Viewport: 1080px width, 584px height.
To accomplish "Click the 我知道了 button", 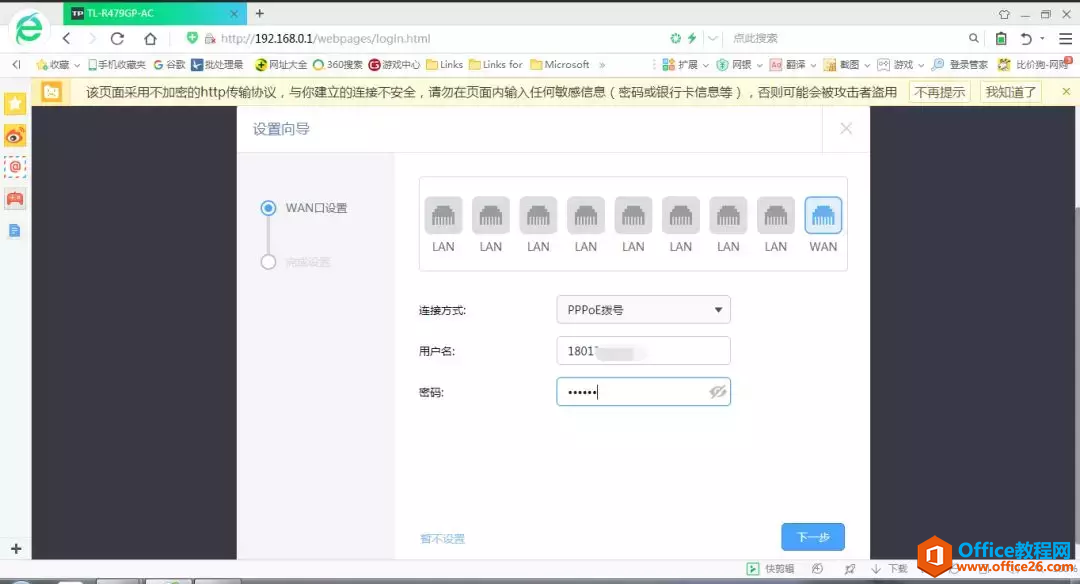I will pyautogui.click(x=1010, y=92).
